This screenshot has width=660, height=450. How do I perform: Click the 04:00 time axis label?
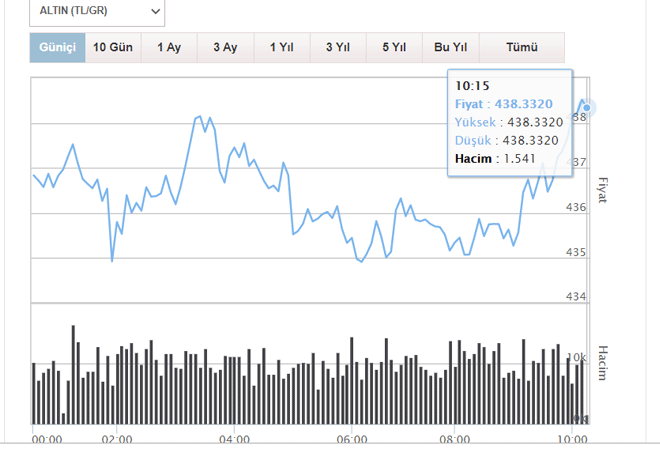pos(234,439)
